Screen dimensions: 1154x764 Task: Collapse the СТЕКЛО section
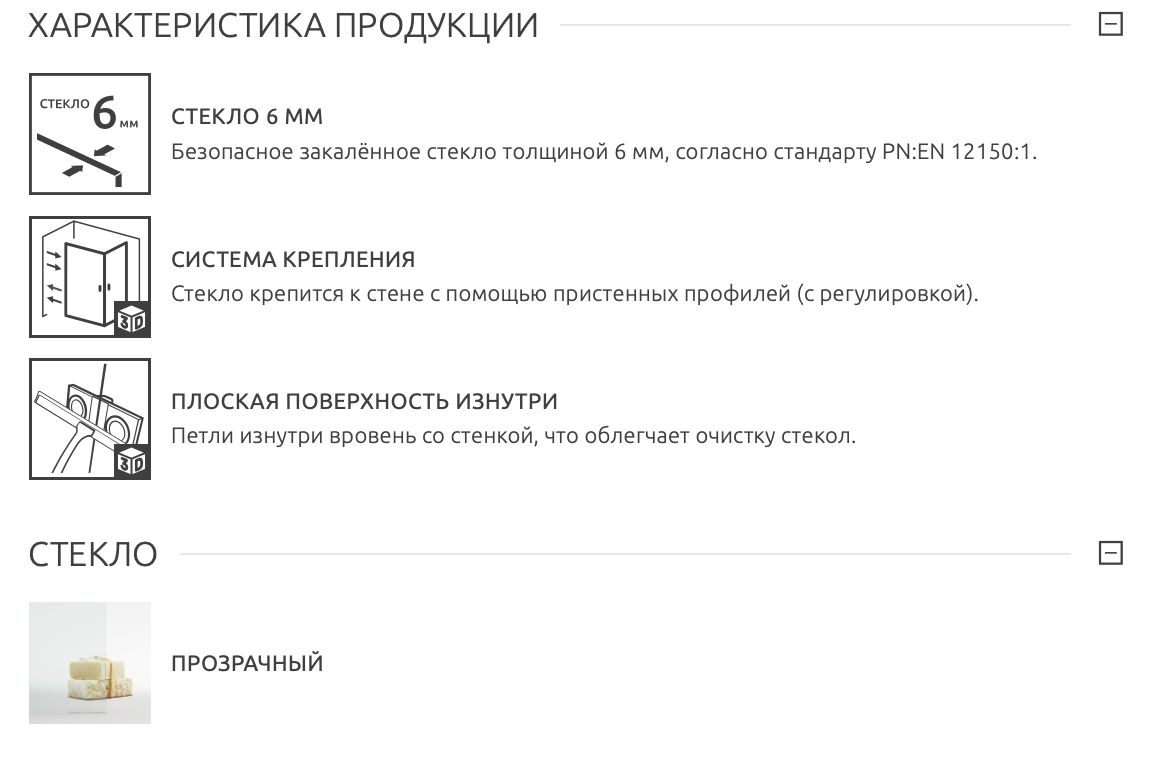click(x=1110, y=553)
